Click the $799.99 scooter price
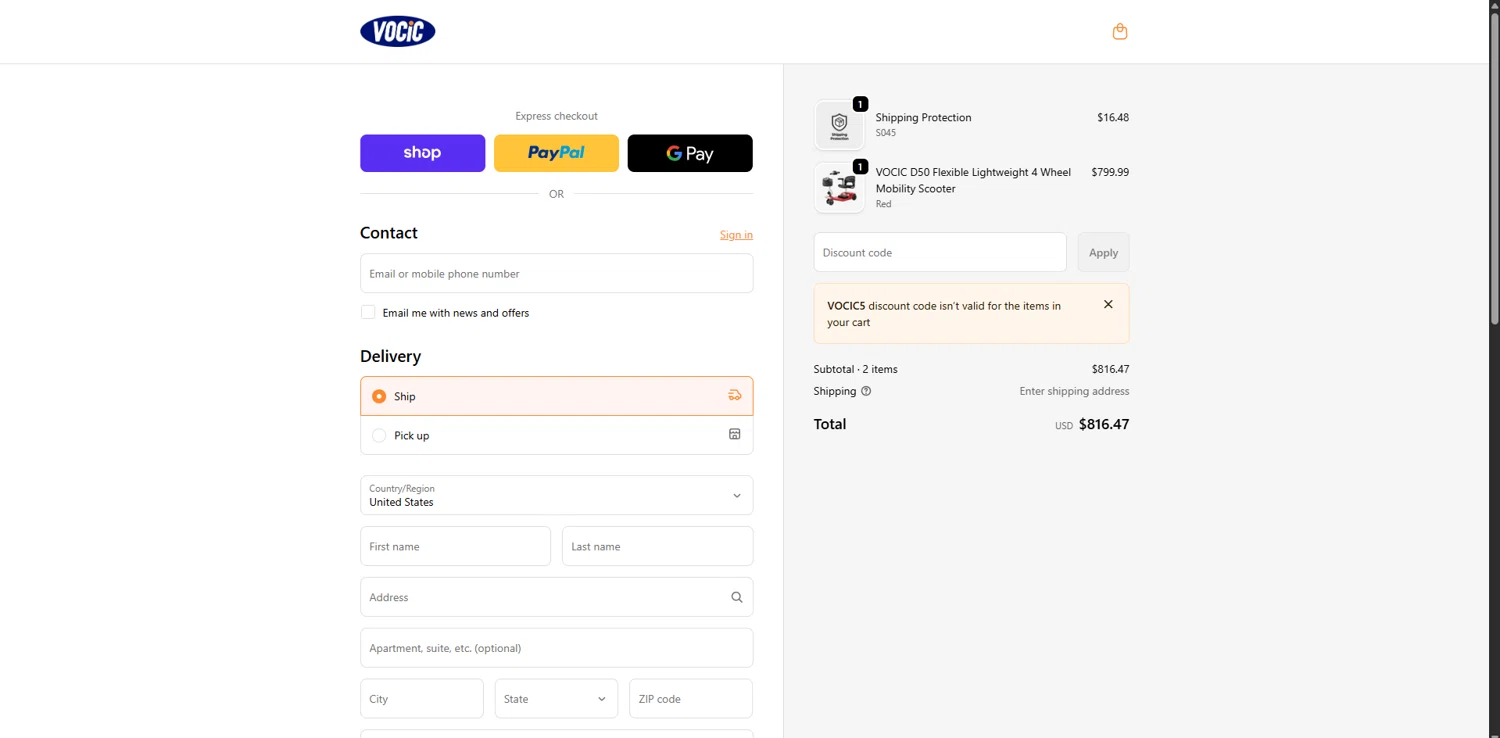Viewport: 1500px width, 738px height. pos(1110,172)
